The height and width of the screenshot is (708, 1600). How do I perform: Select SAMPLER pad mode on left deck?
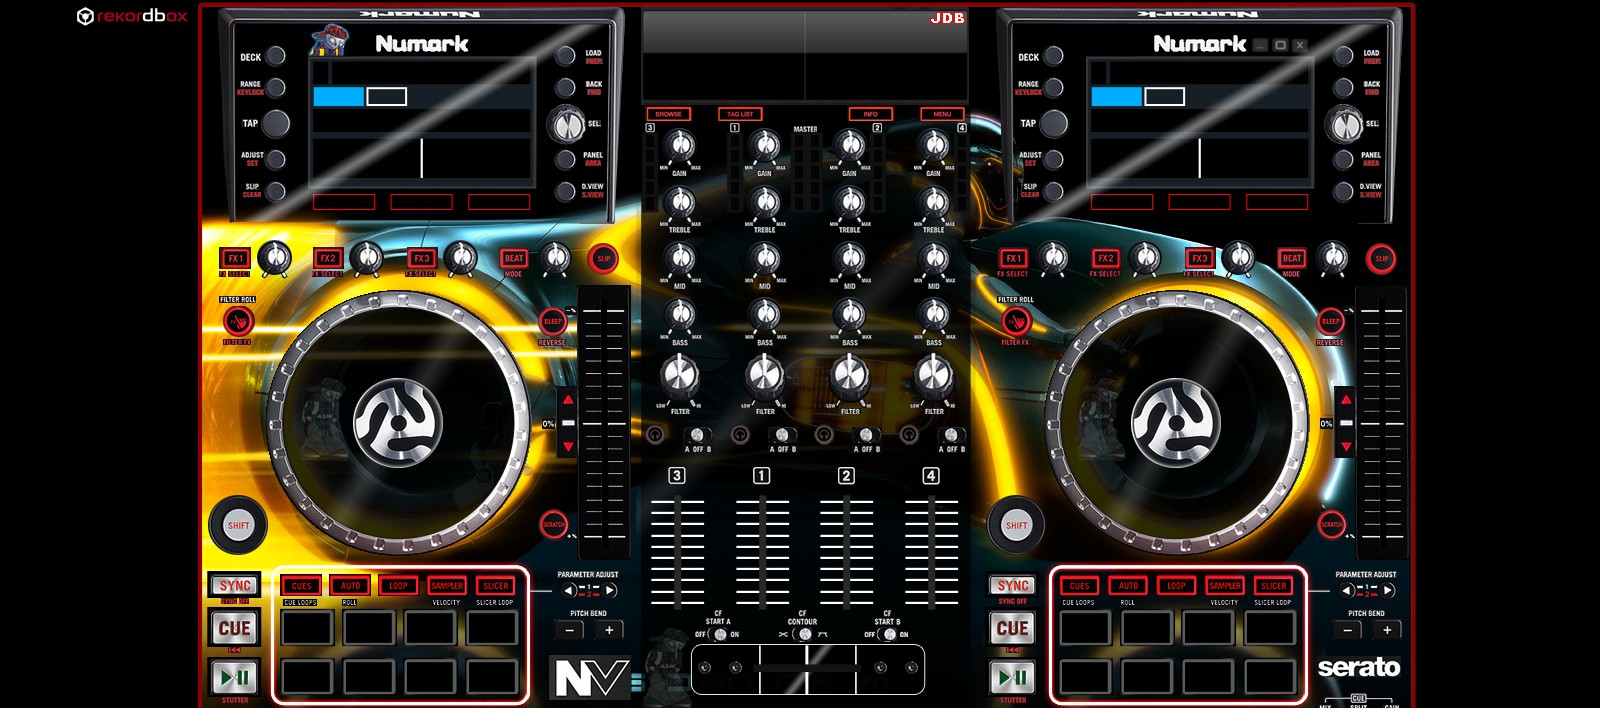pyautogui.click(x=447, y=586)
